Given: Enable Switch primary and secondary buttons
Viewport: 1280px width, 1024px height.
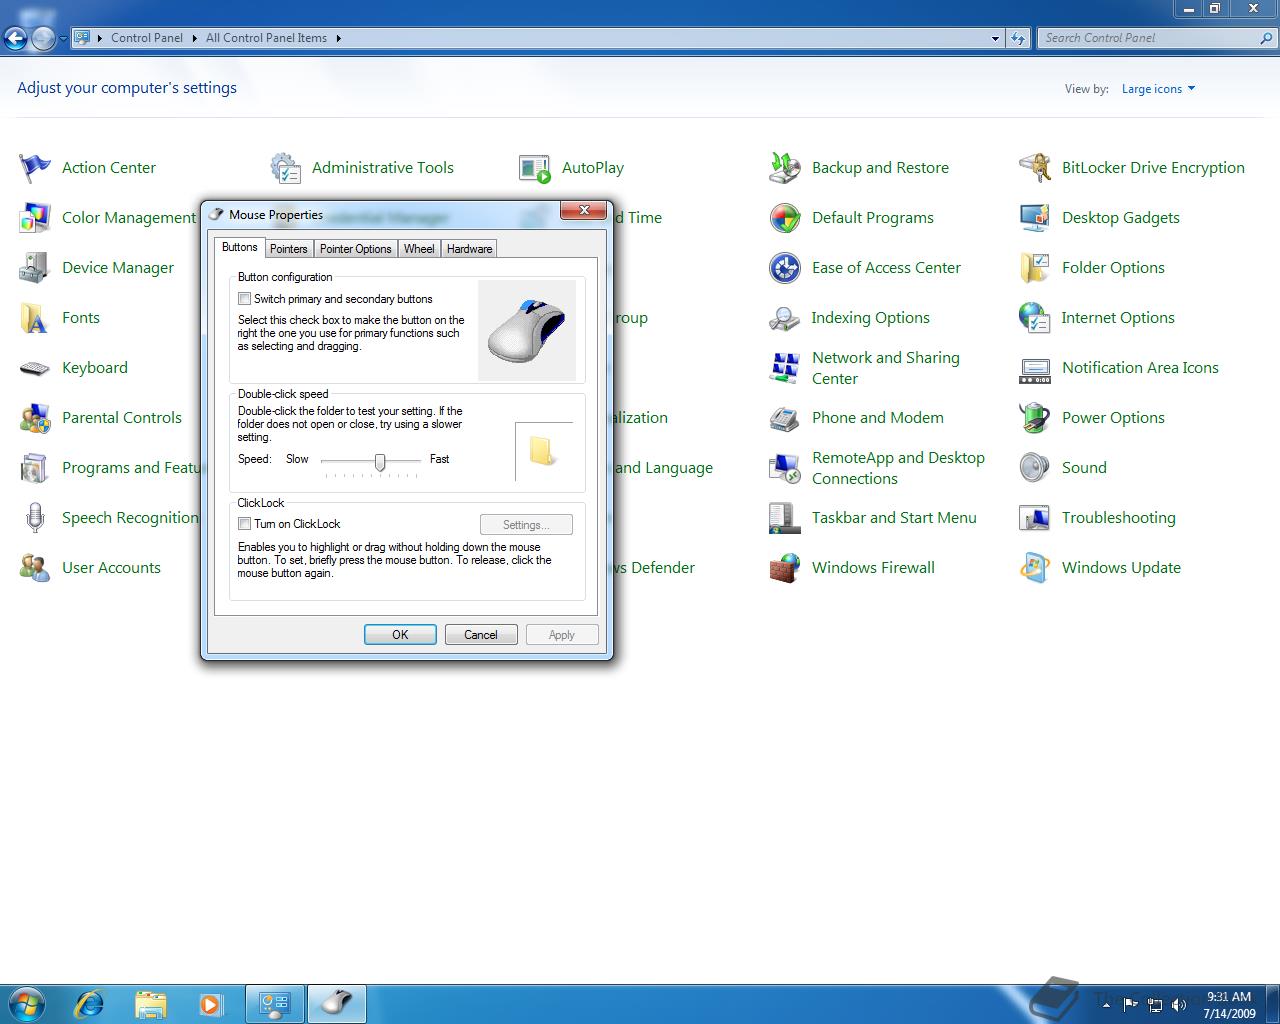Looking at the screenshot, I should (x=244, y=299).
